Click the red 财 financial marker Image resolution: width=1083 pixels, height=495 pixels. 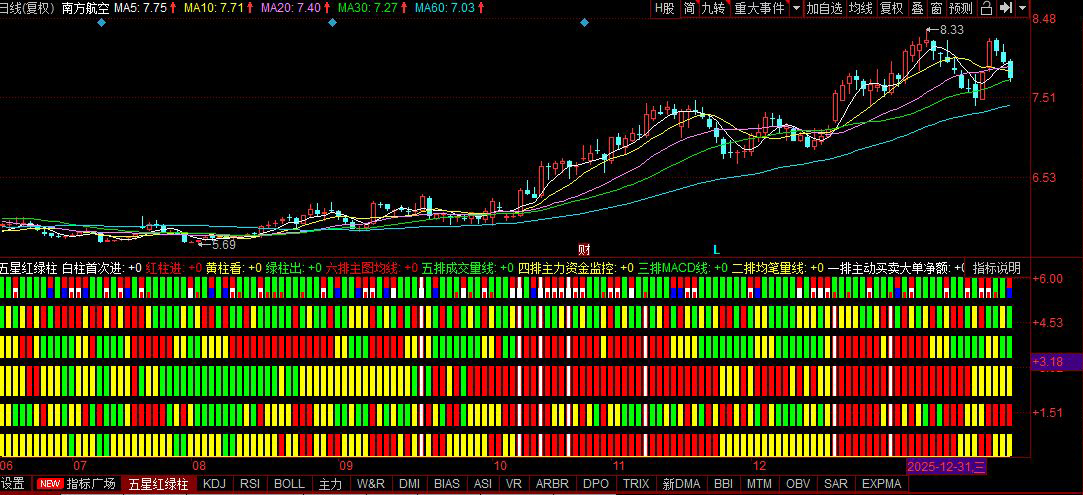(584, 249)
